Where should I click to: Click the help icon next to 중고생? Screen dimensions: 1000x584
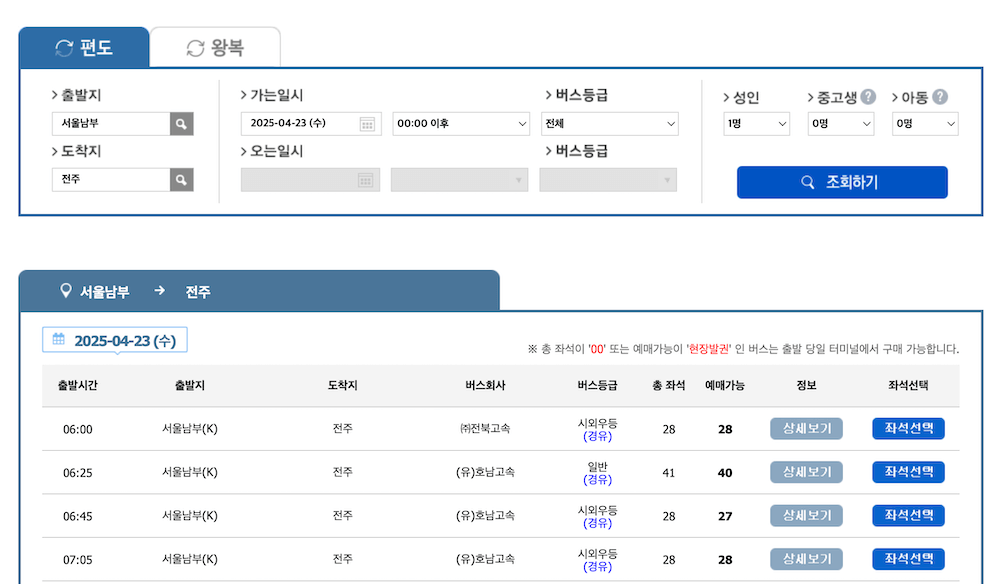867,97
